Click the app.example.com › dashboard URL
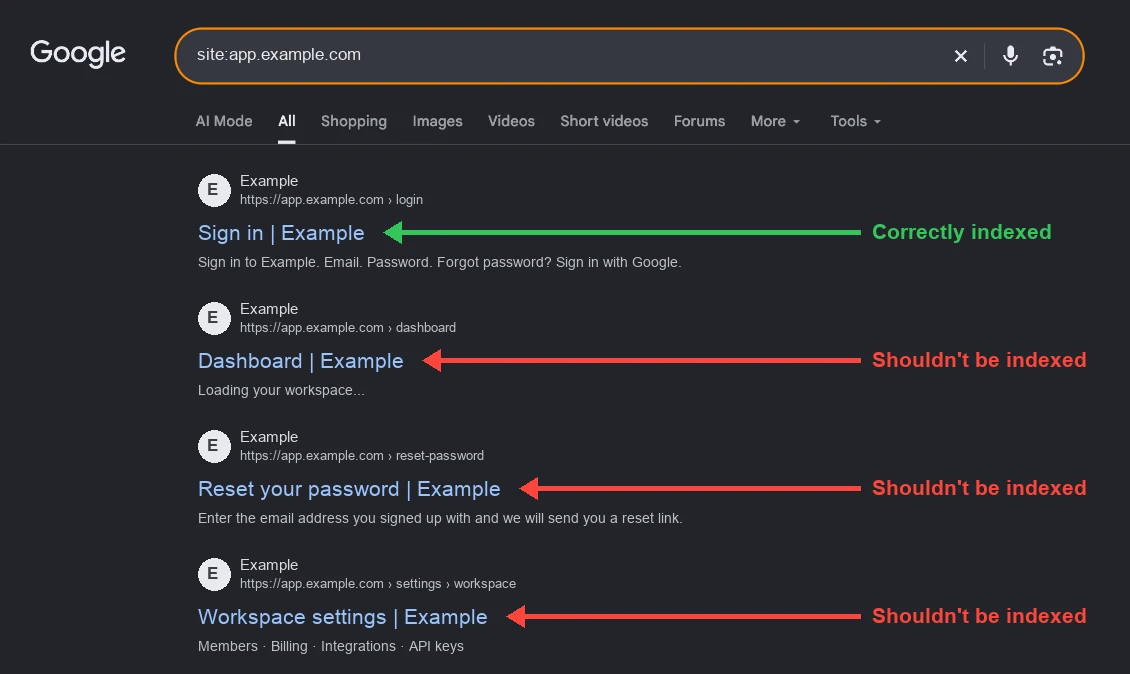 point(348,327)
